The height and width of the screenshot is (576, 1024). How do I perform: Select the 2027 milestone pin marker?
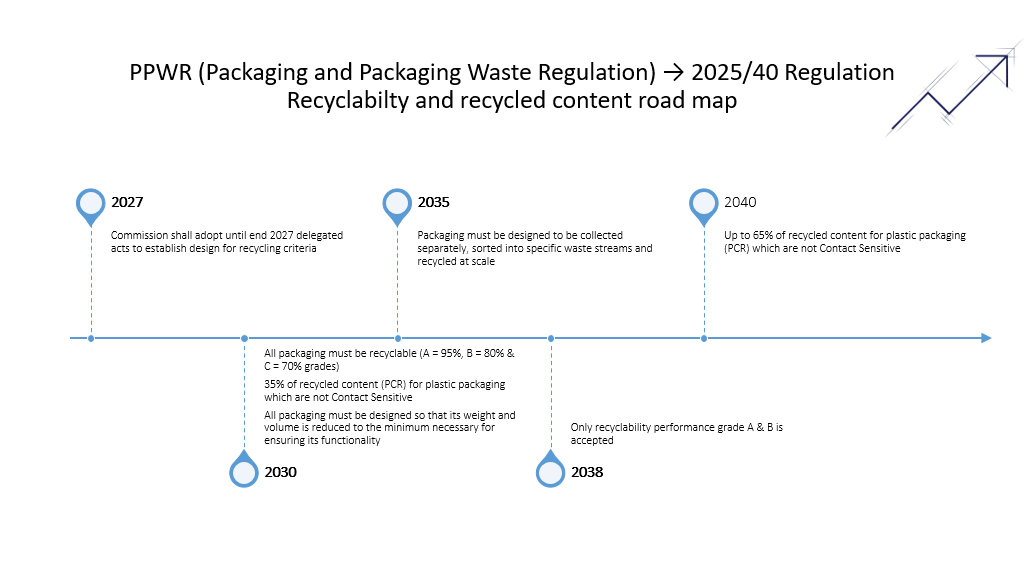click(90, 204)
